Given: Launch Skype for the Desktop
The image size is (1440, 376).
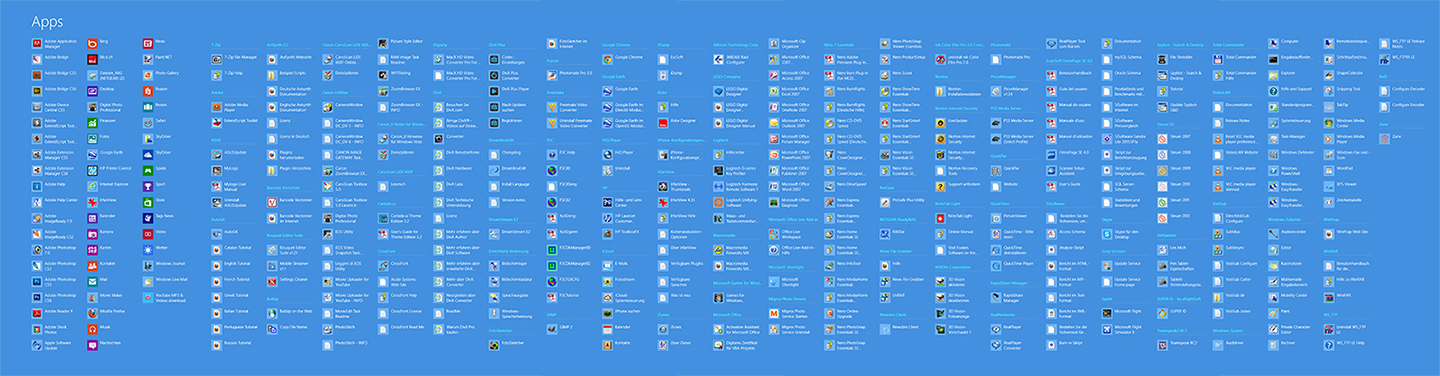Looking at the screenshot, I should (x=1123, y=233).
